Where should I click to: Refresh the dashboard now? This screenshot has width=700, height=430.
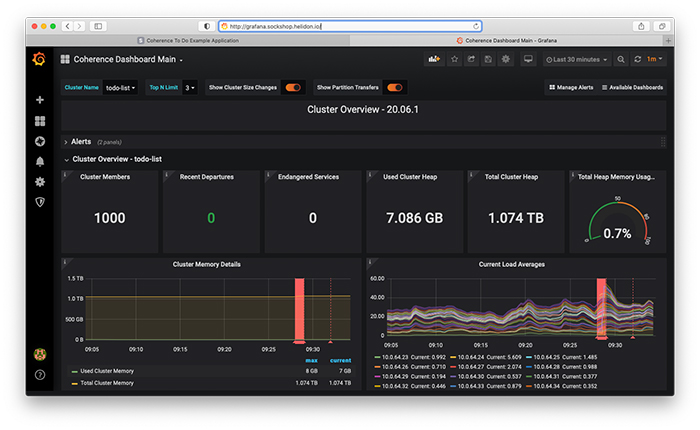638,59
